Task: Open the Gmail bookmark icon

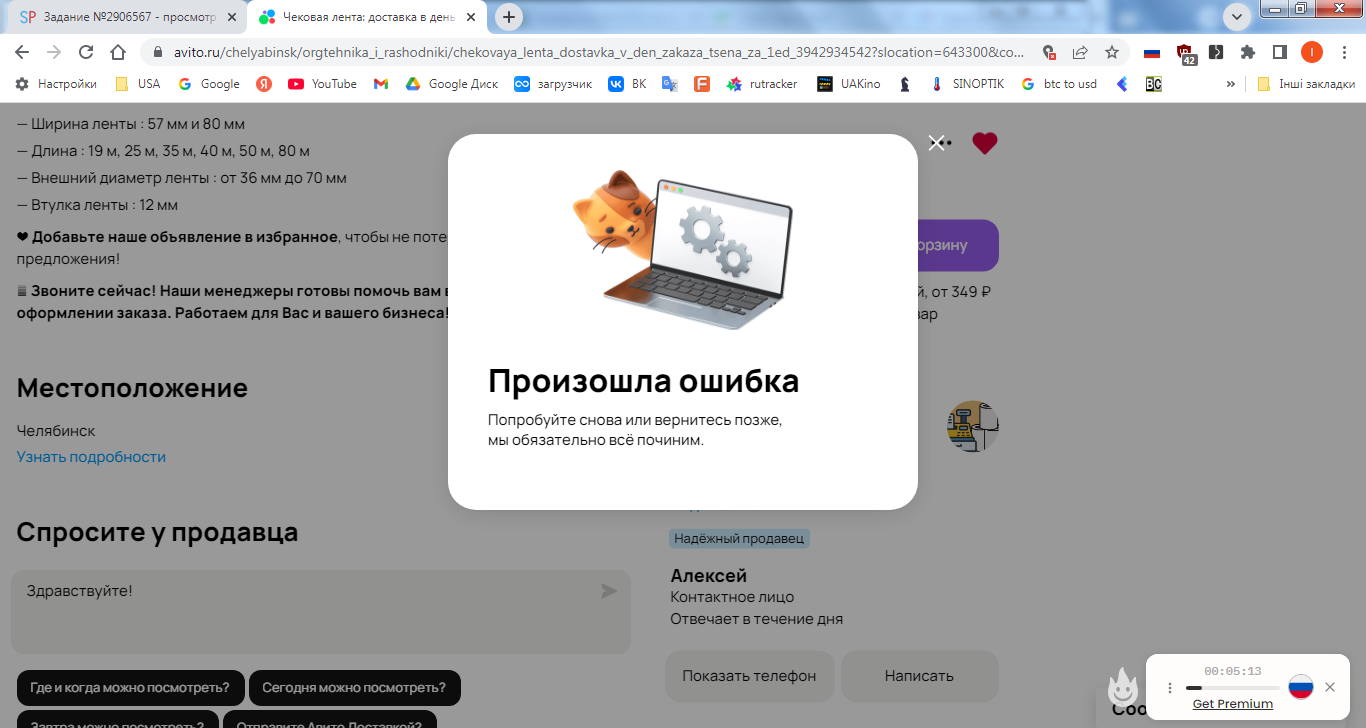Action: 381,84
